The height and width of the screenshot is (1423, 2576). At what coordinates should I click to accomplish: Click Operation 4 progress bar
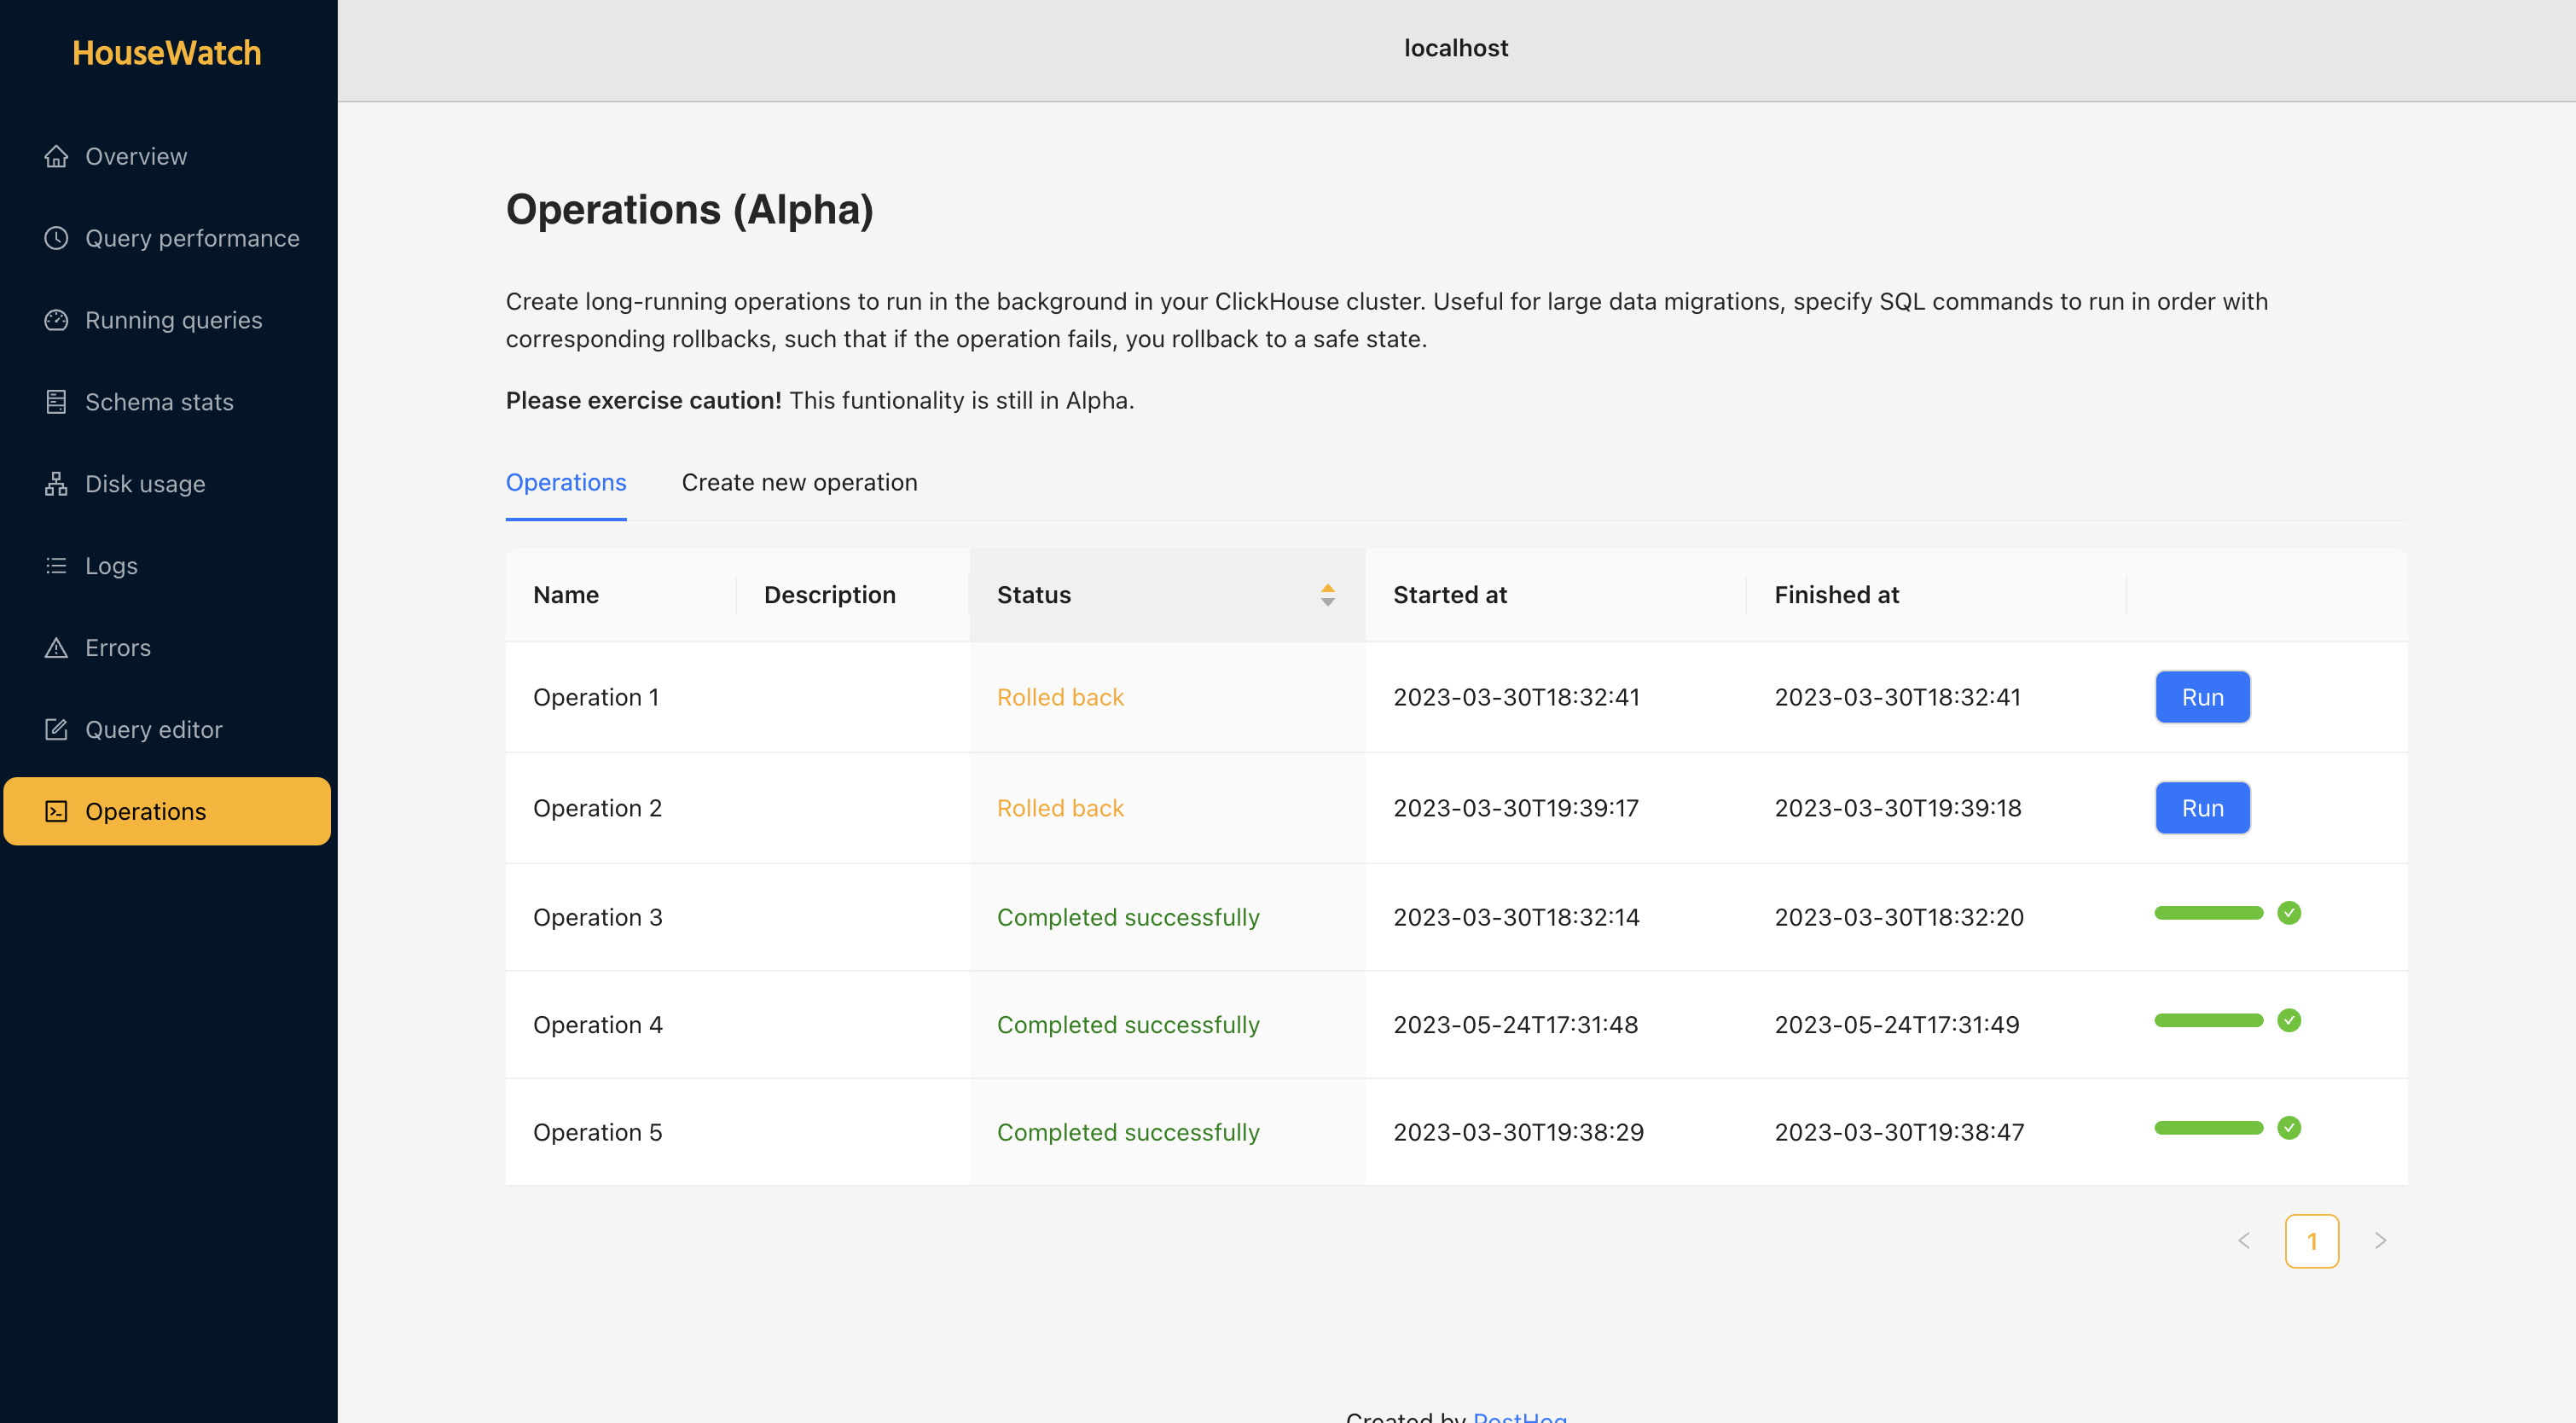pos(2208,1020)
